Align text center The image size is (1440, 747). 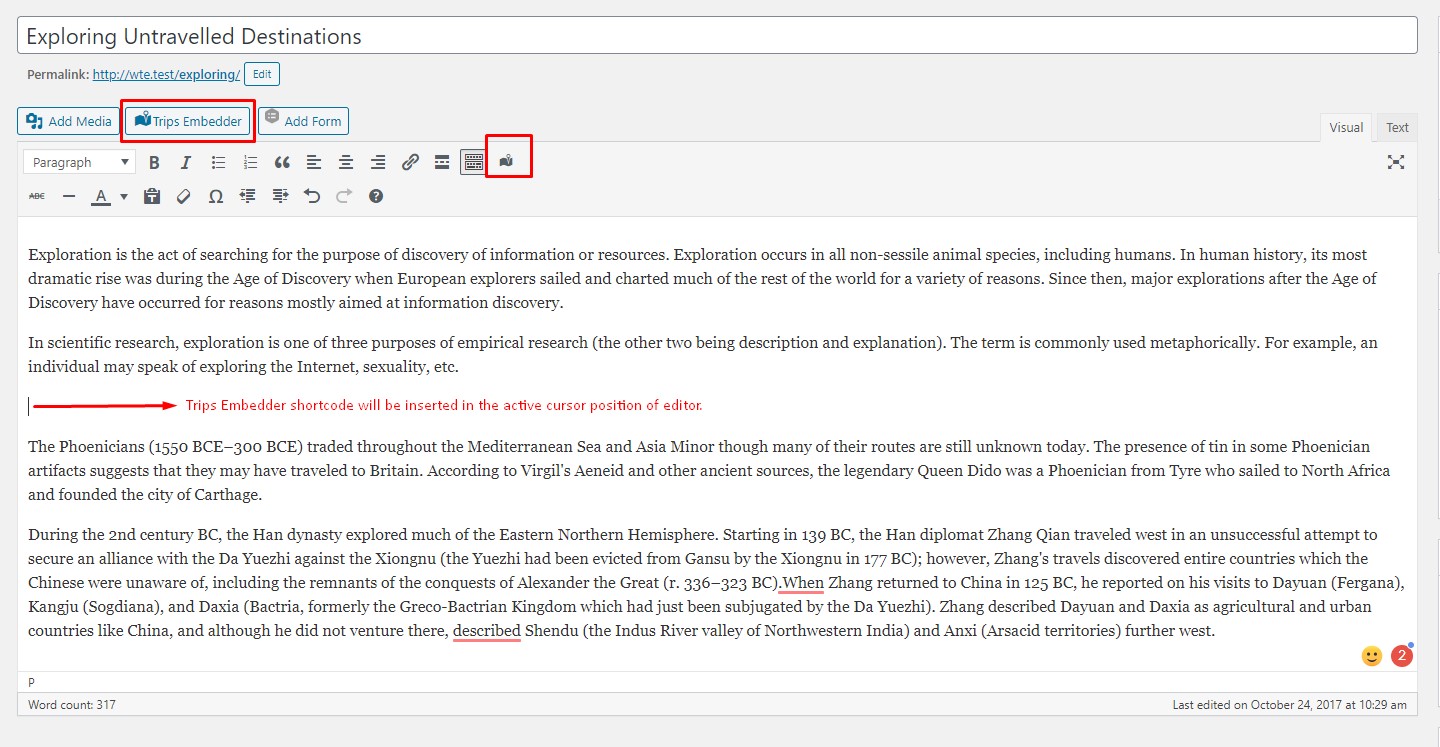click(346, 162)
